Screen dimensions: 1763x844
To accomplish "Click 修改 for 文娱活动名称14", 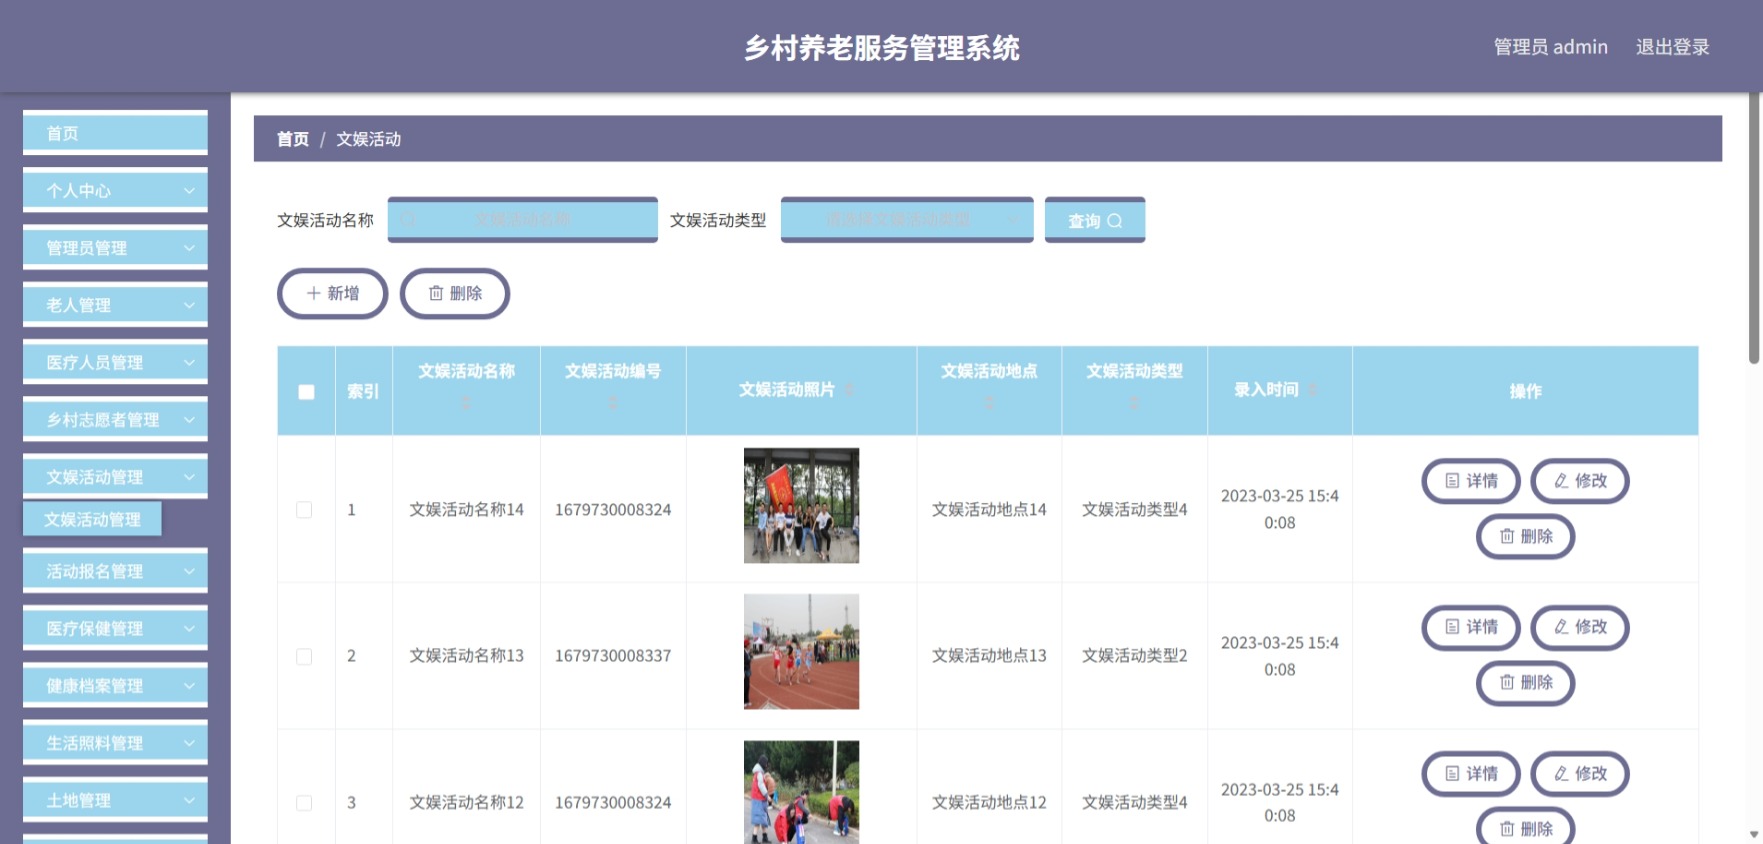I will [1580, 481].
